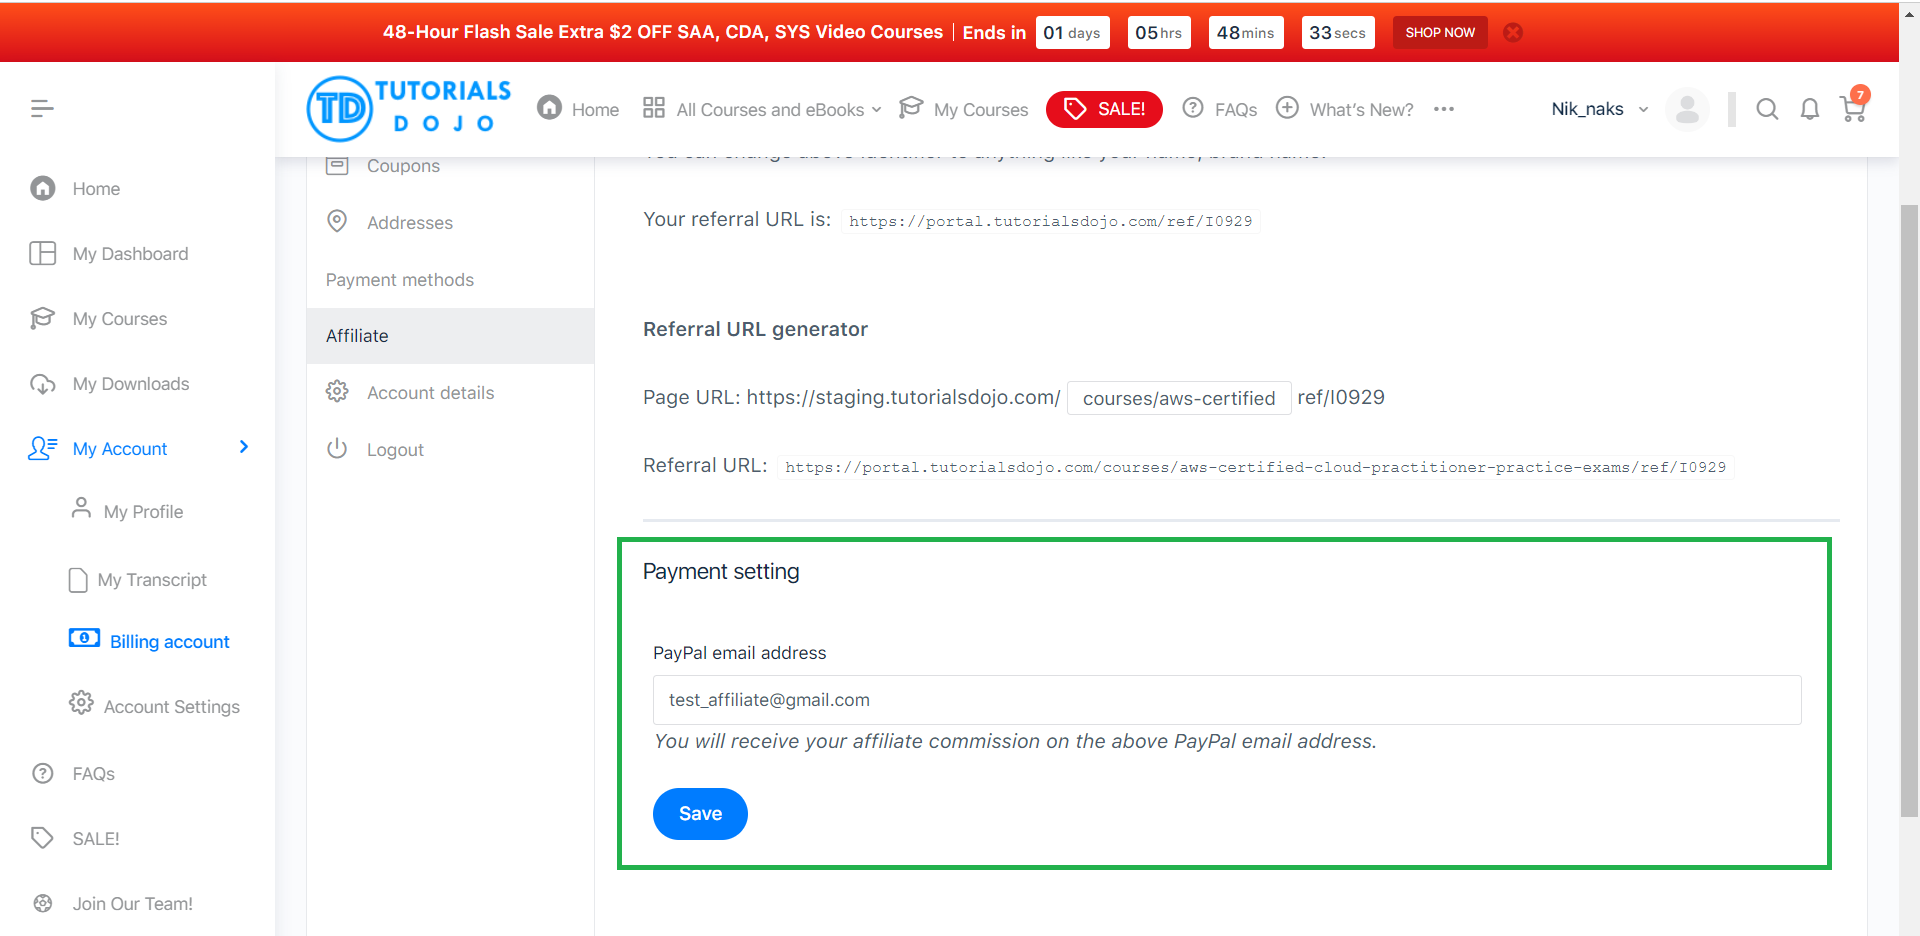Click the Tutorials Dojo logo
This screenshot has height=936, width=1920.
[409, 109]
